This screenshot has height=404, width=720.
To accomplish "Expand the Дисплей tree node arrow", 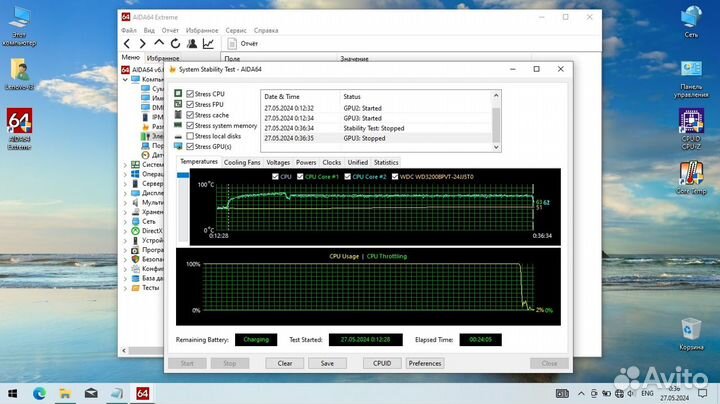I will pyautogui.click(x=125, y=193).
